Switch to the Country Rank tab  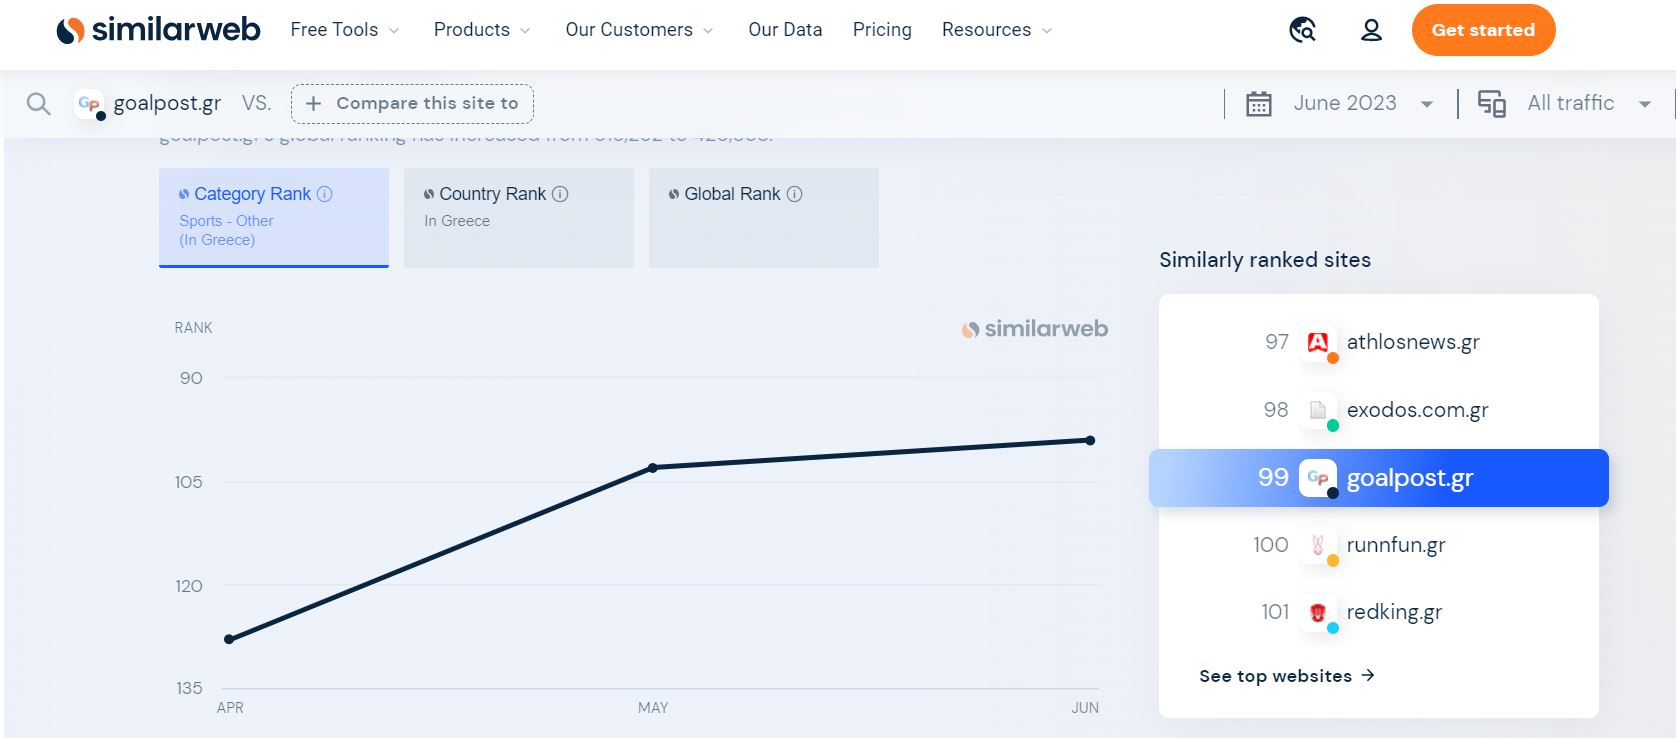coord(519,217)
